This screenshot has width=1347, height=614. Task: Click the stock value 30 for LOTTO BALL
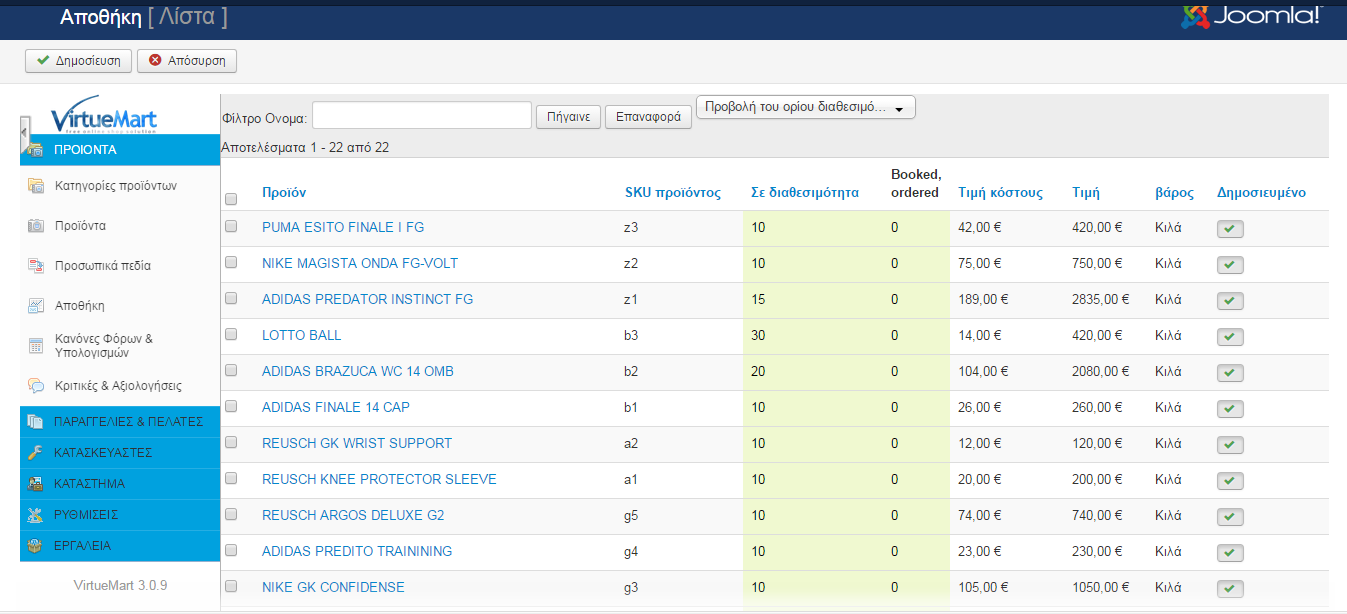(758, 335)
